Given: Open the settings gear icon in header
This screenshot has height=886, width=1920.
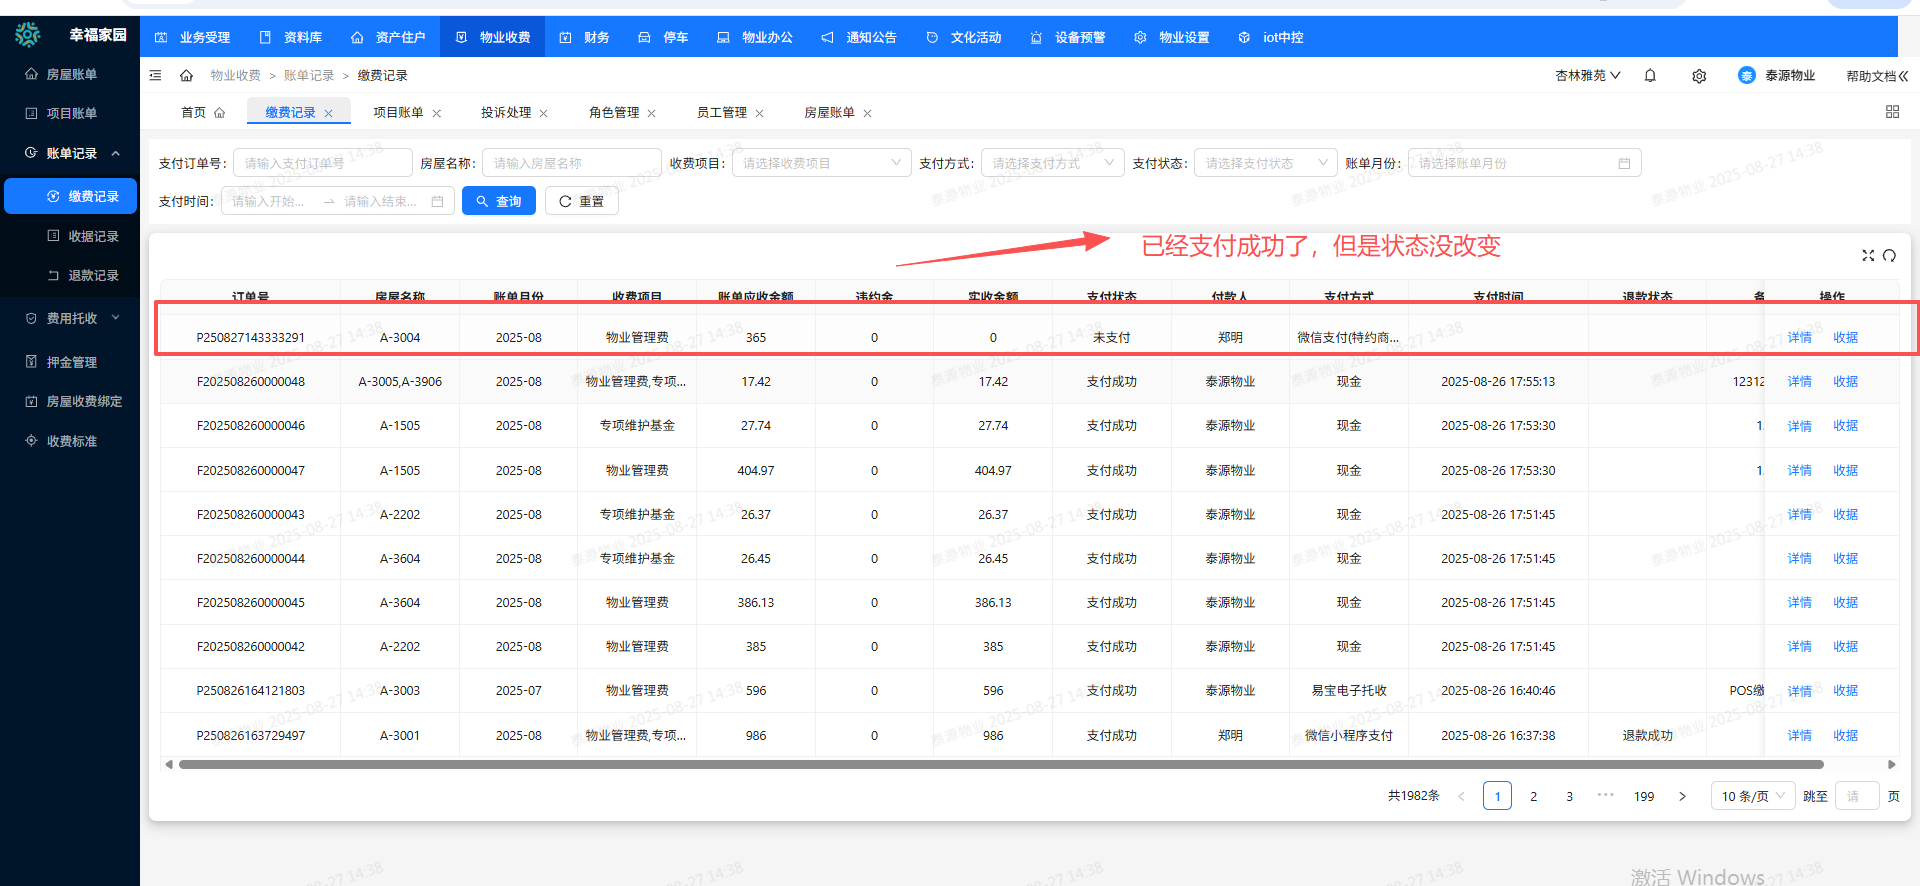Looking at the screenshot, I should 1699,76.
